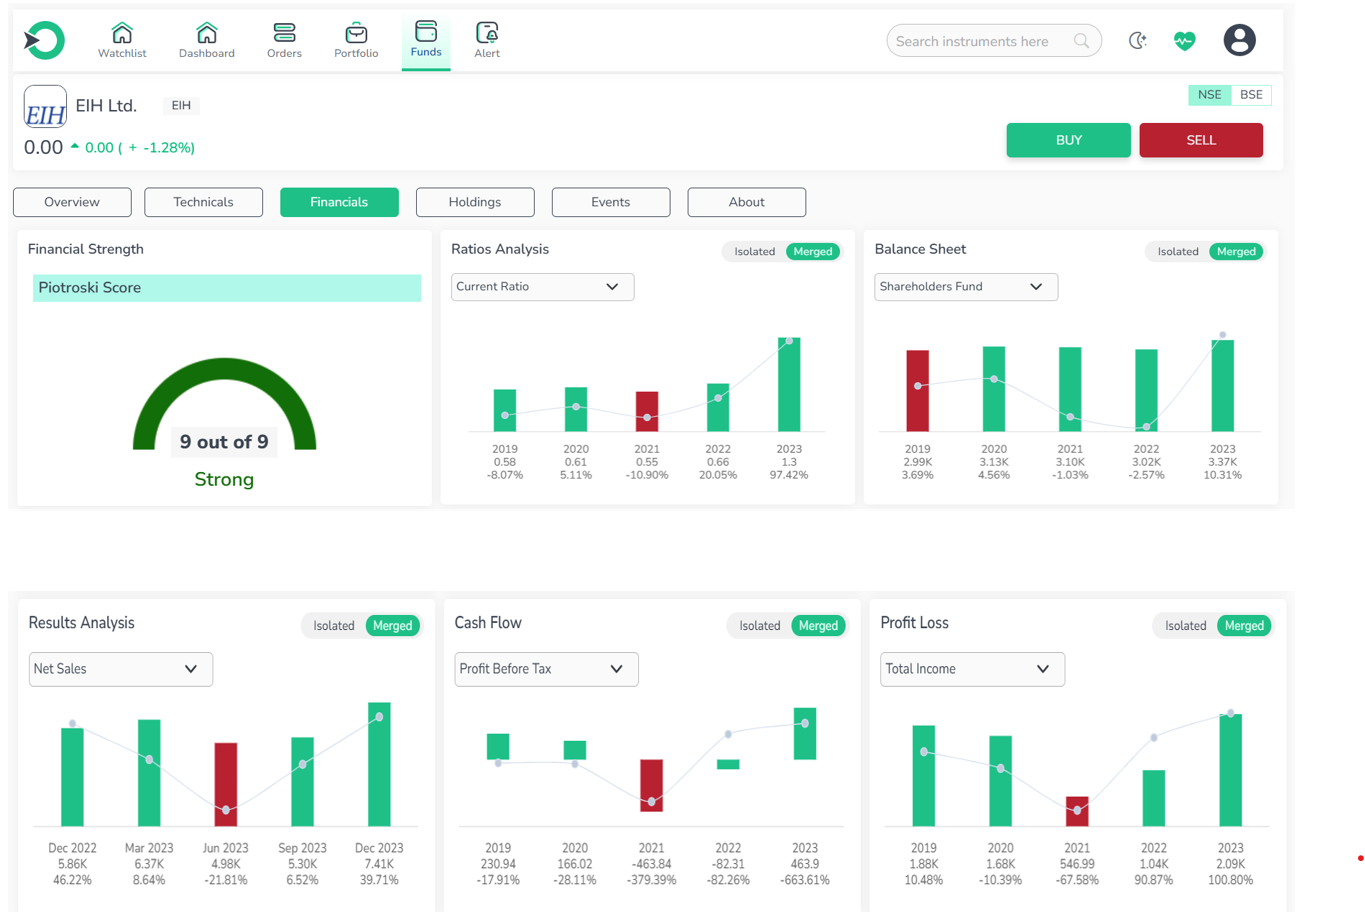Select the Funds wallet icon
The width and height of the screenshot is (1365, 912).
coord(426,31)
